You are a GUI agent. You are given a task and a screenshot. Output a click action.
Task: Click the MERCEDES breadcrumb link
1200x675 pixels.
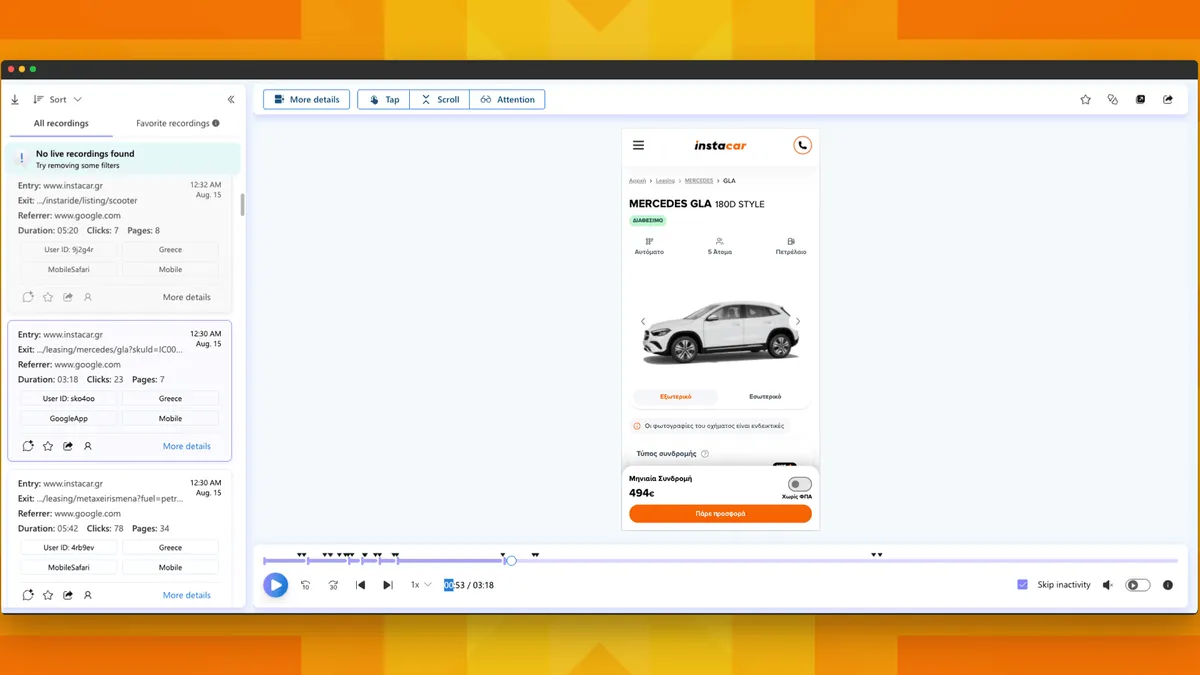click(x=699, y=181)
